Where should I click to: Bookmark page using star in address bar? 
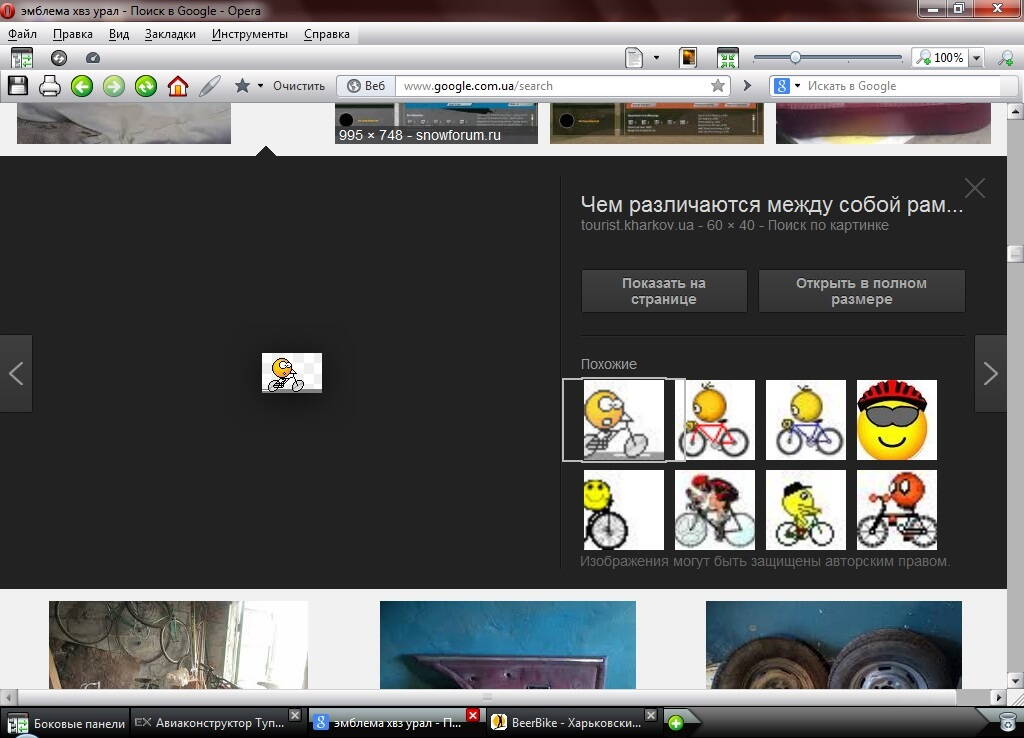click(717, 86)
